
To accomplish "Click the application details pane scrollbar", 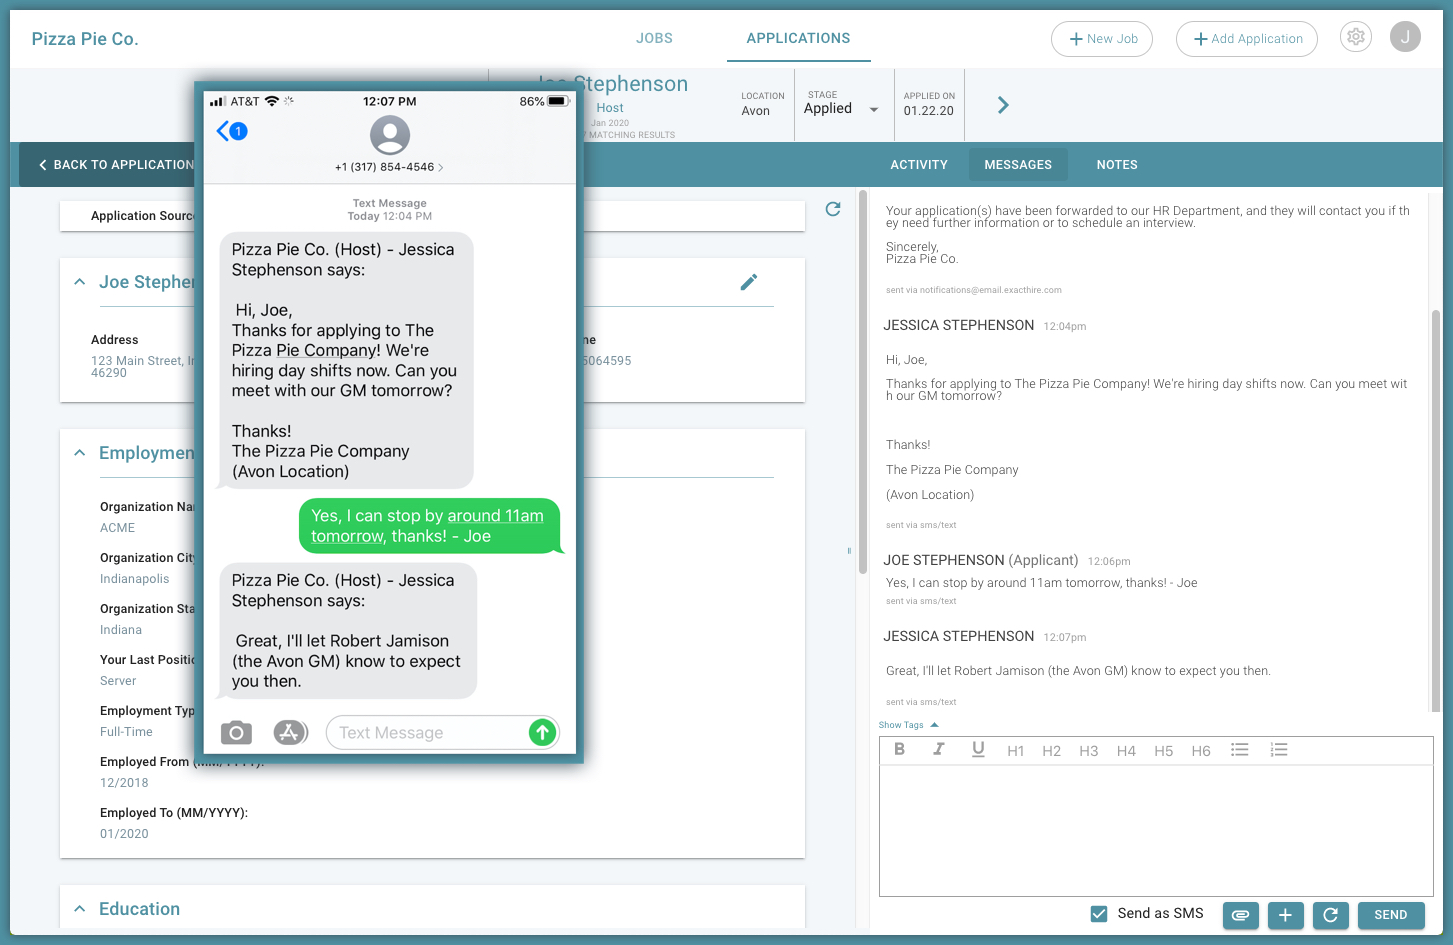I will [x=862, y=382].
